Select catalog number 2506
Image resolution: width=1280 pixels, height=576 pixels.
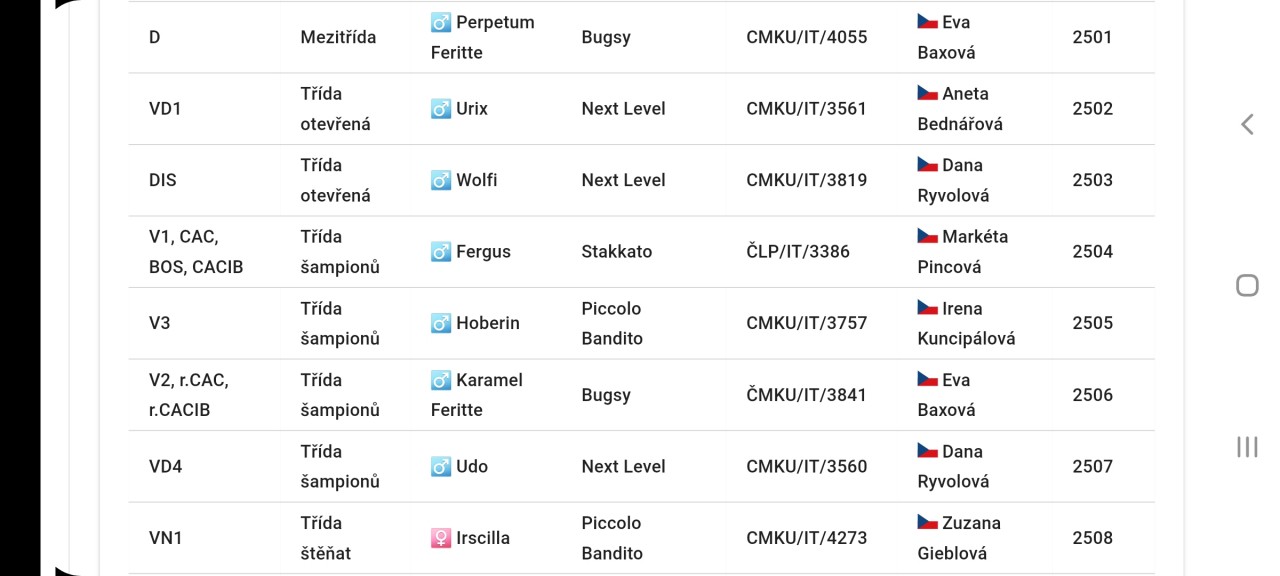(x=1093, y=395)
